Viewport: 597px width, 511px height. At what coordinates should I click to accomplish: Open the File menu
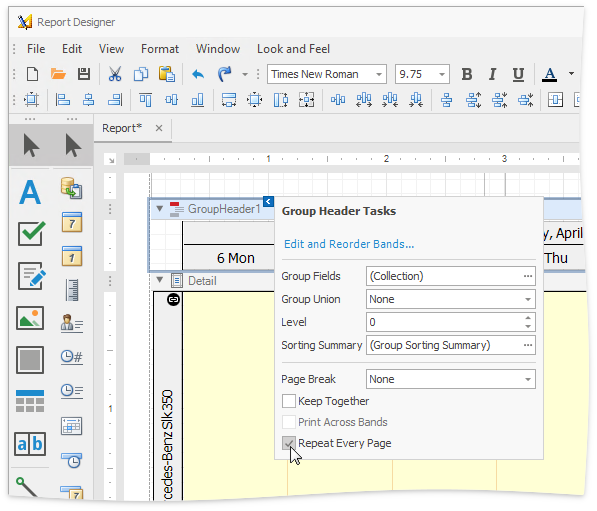click(36, 49)
